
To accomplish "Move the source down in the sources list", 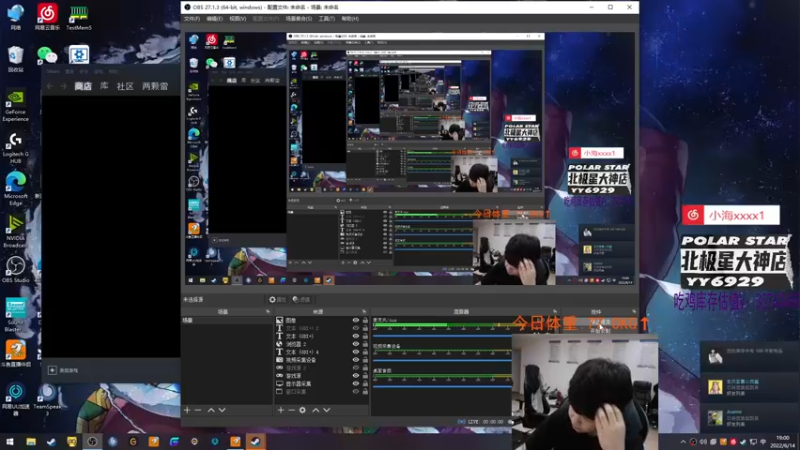I will pos(327,410).
